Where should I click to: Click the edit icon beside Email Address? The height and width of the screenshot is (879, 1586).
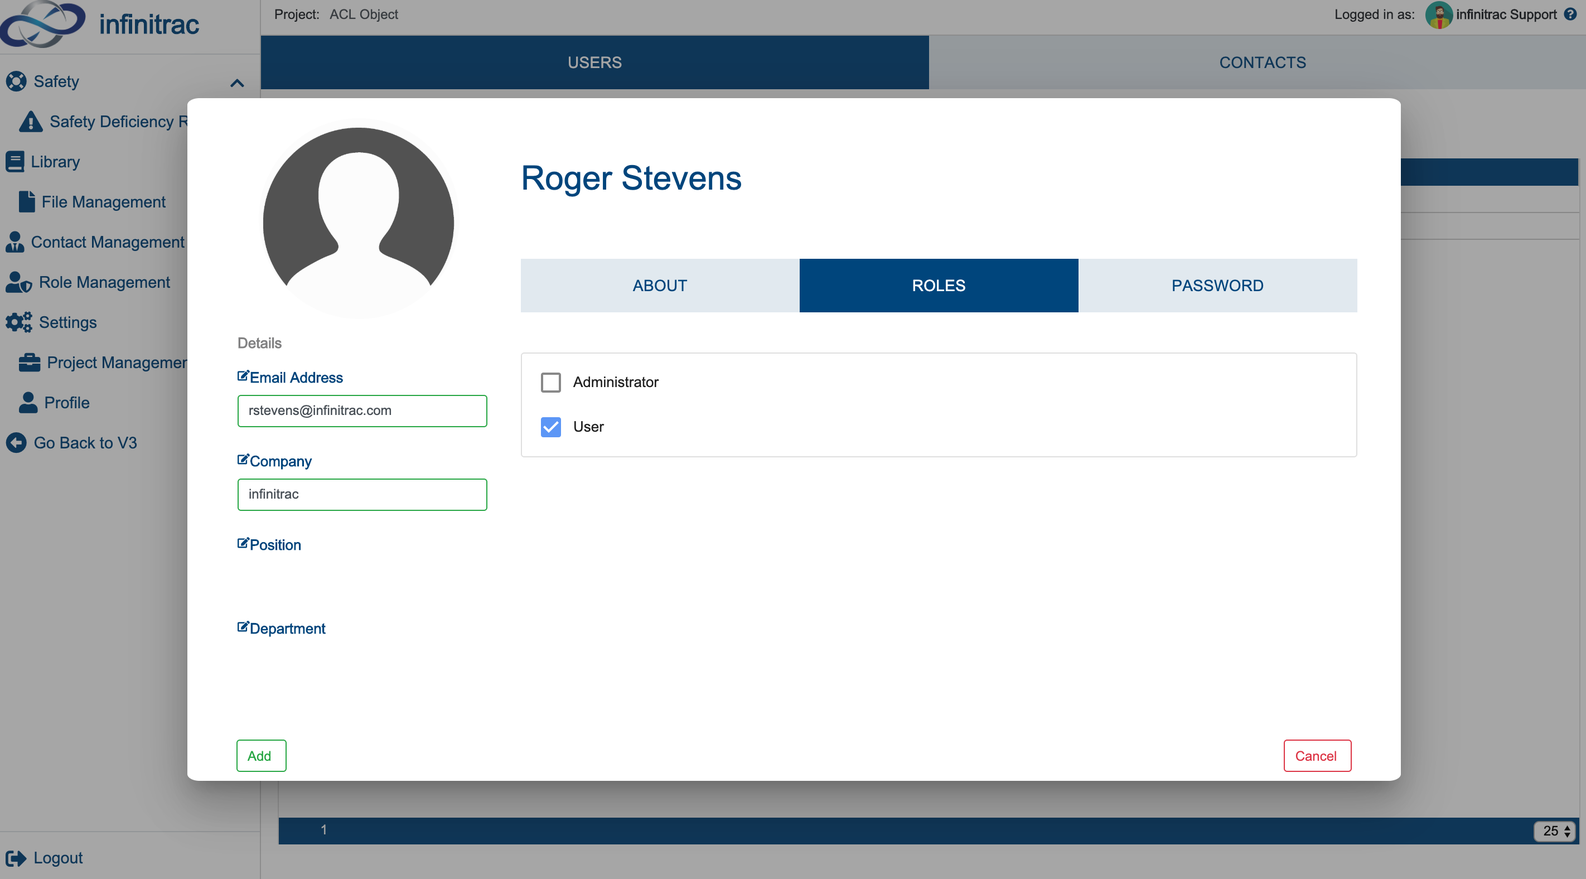[242, 376]
